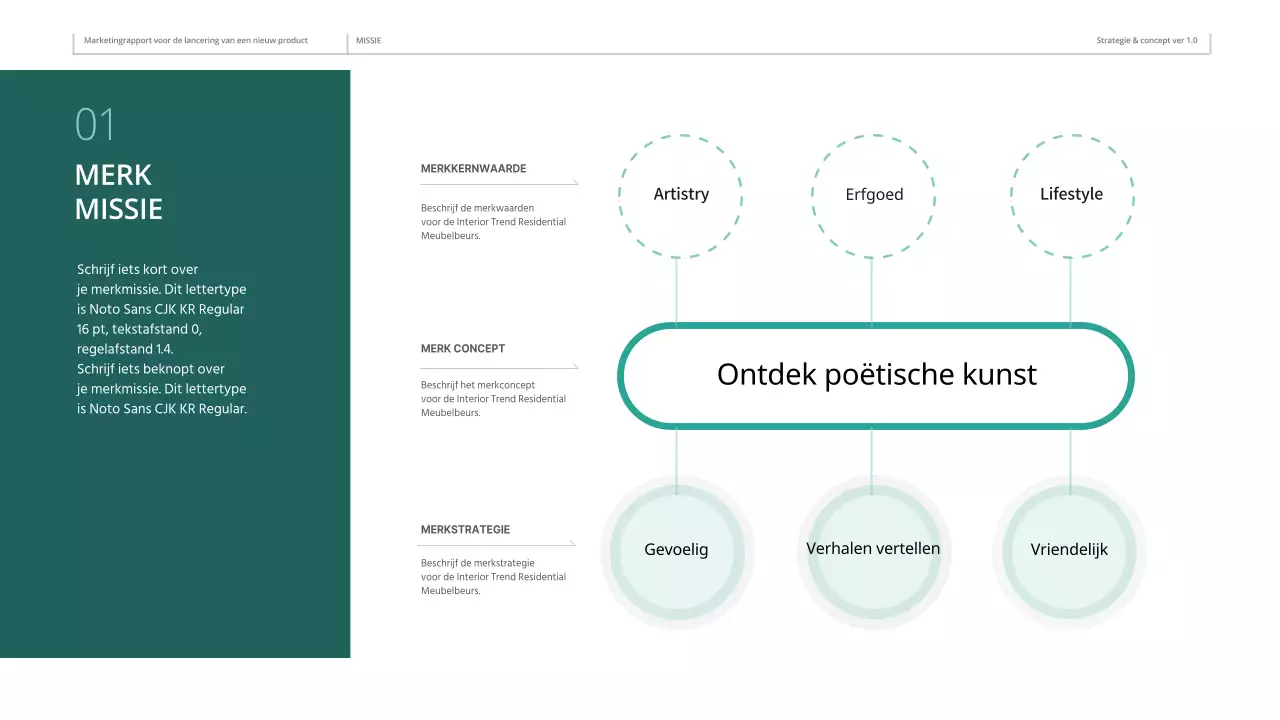Screen dimensions: 1280x720
Task: Select the dashed Artistry circle shape
Action: pos(681,194)
